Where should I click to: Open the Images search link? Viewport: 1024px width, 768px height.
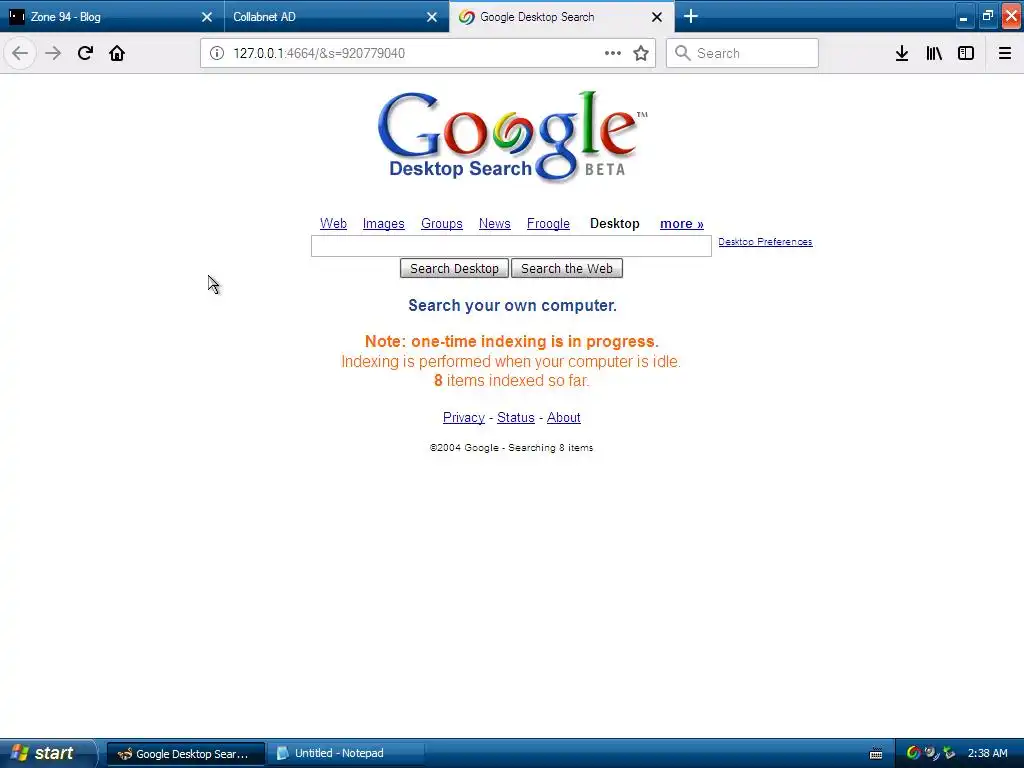(x=383, y=223)
